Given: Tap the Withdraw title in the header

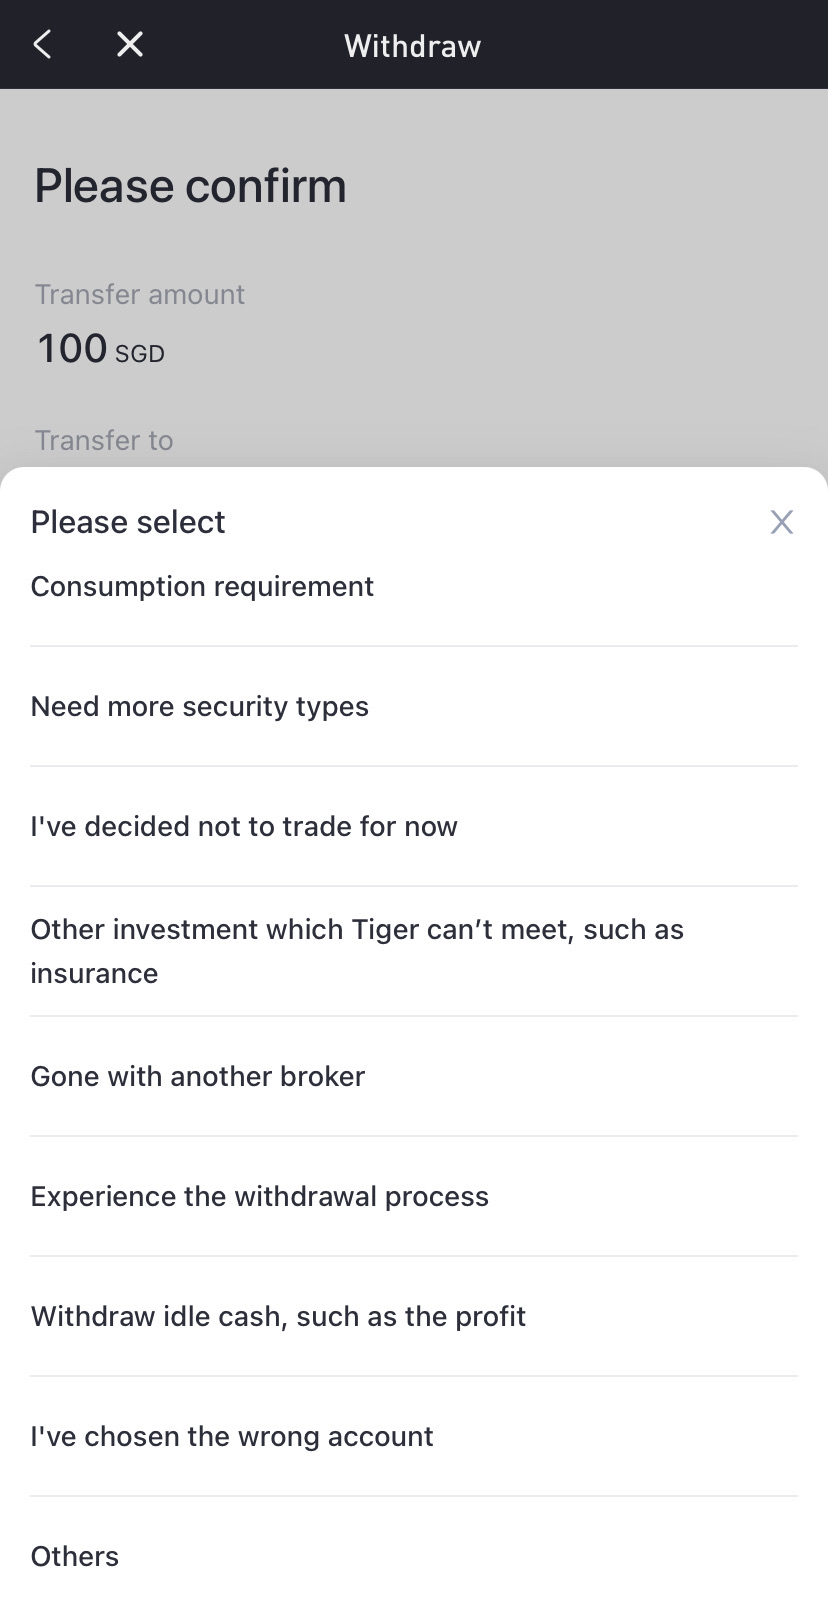Looking at the screenshot, I should point(413,46).
